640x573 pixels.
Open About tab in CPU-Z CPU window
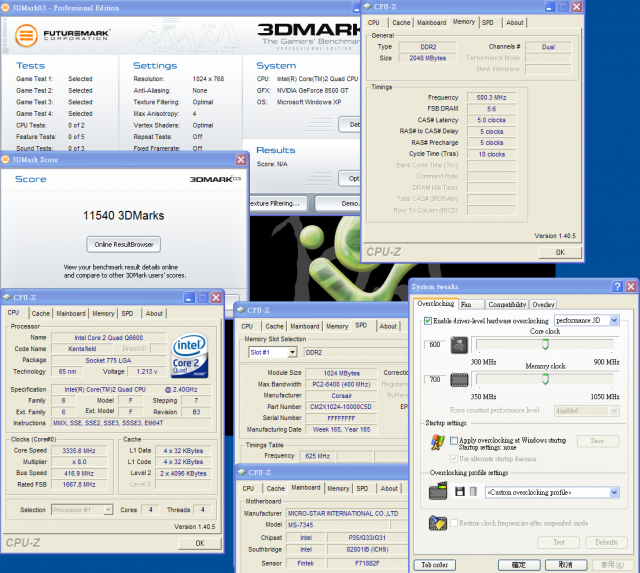[154, 313]
